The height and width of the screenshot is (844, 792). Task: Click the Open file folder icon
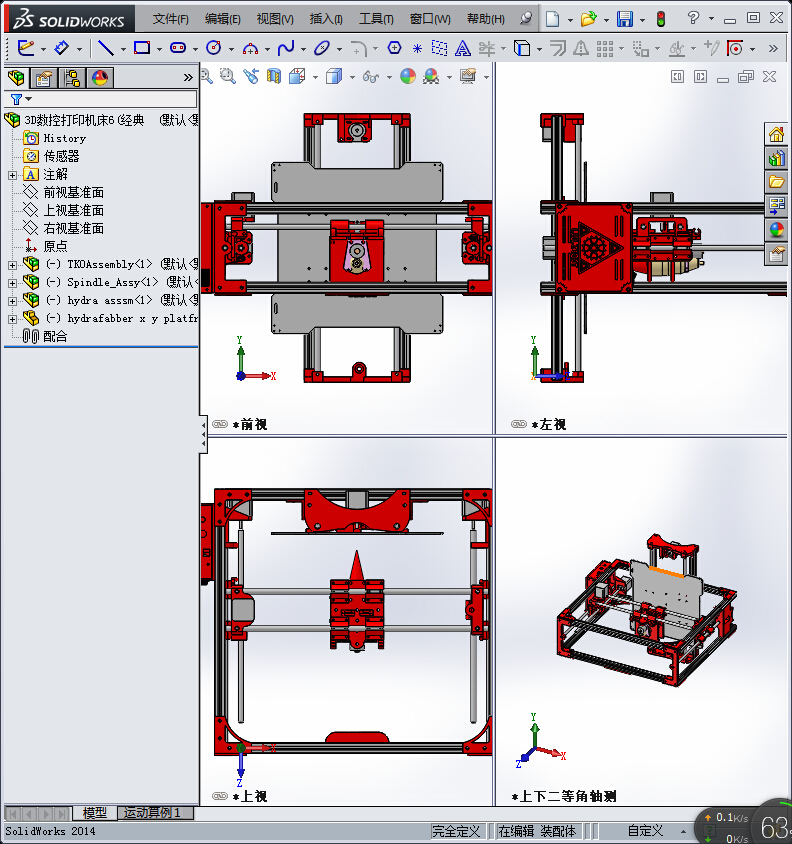click(588, 19)
